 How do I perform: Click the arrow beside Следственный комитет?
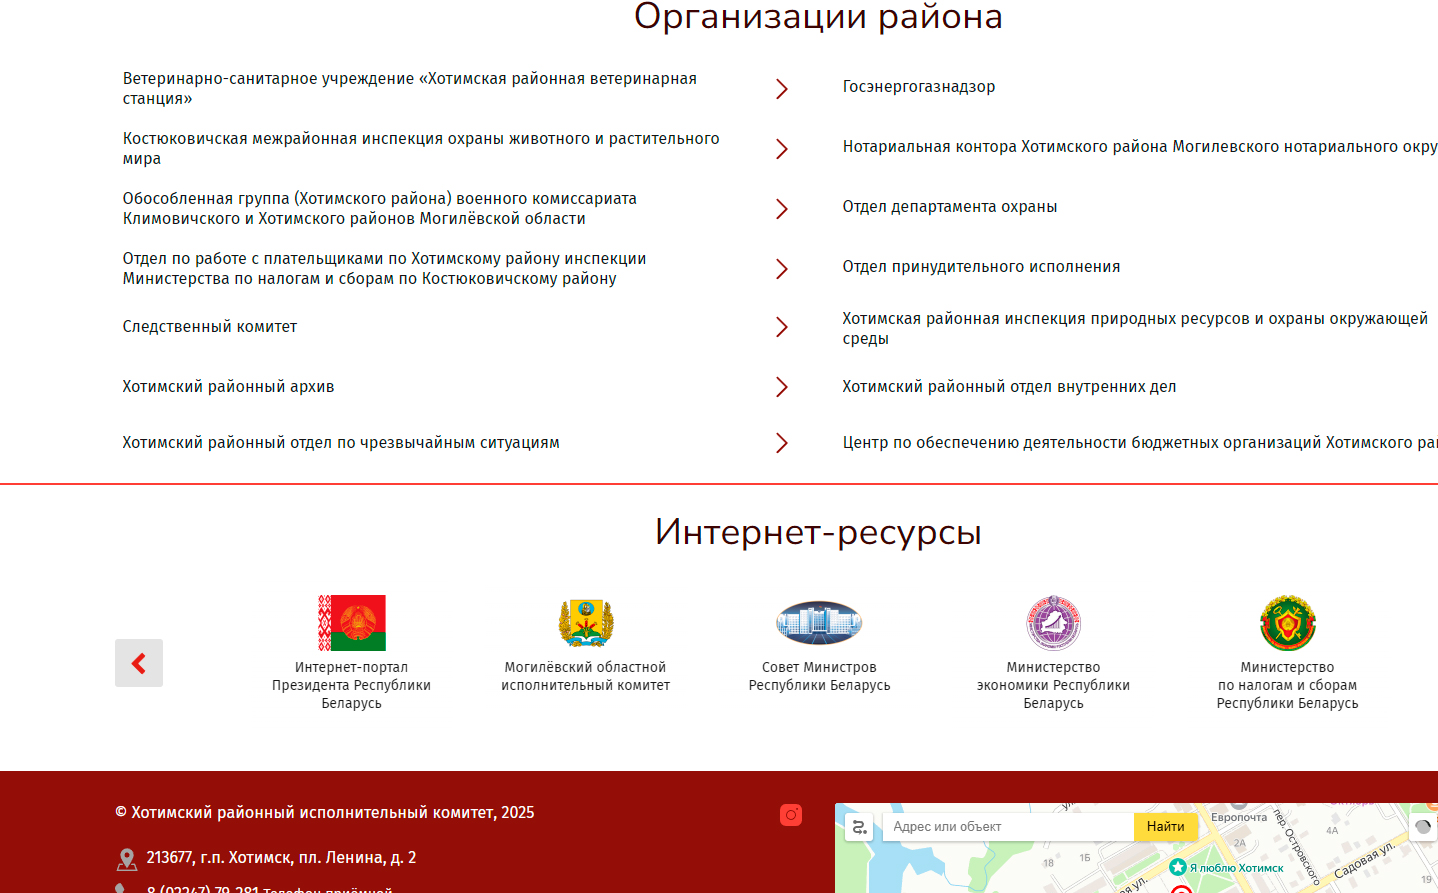click(781, 327)
